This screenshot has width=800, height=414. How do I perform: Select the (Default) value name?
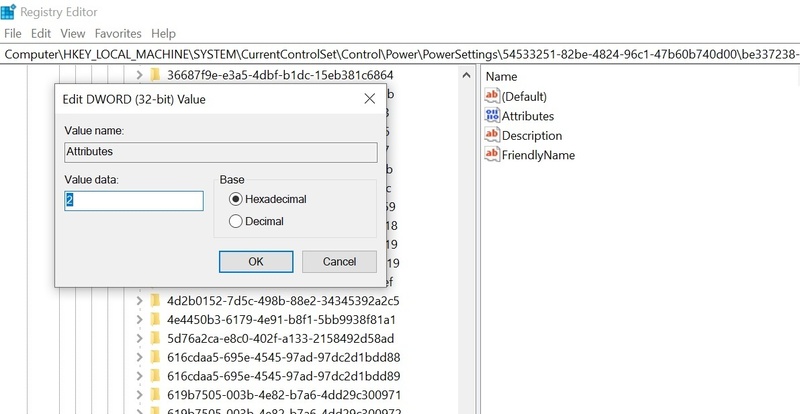point(524,96)
